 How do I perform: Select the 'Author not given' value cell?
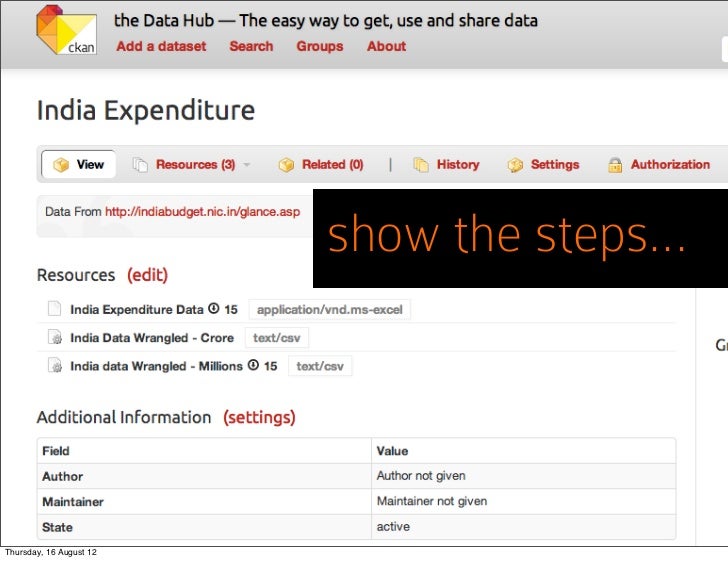click(x=523, y=476)
